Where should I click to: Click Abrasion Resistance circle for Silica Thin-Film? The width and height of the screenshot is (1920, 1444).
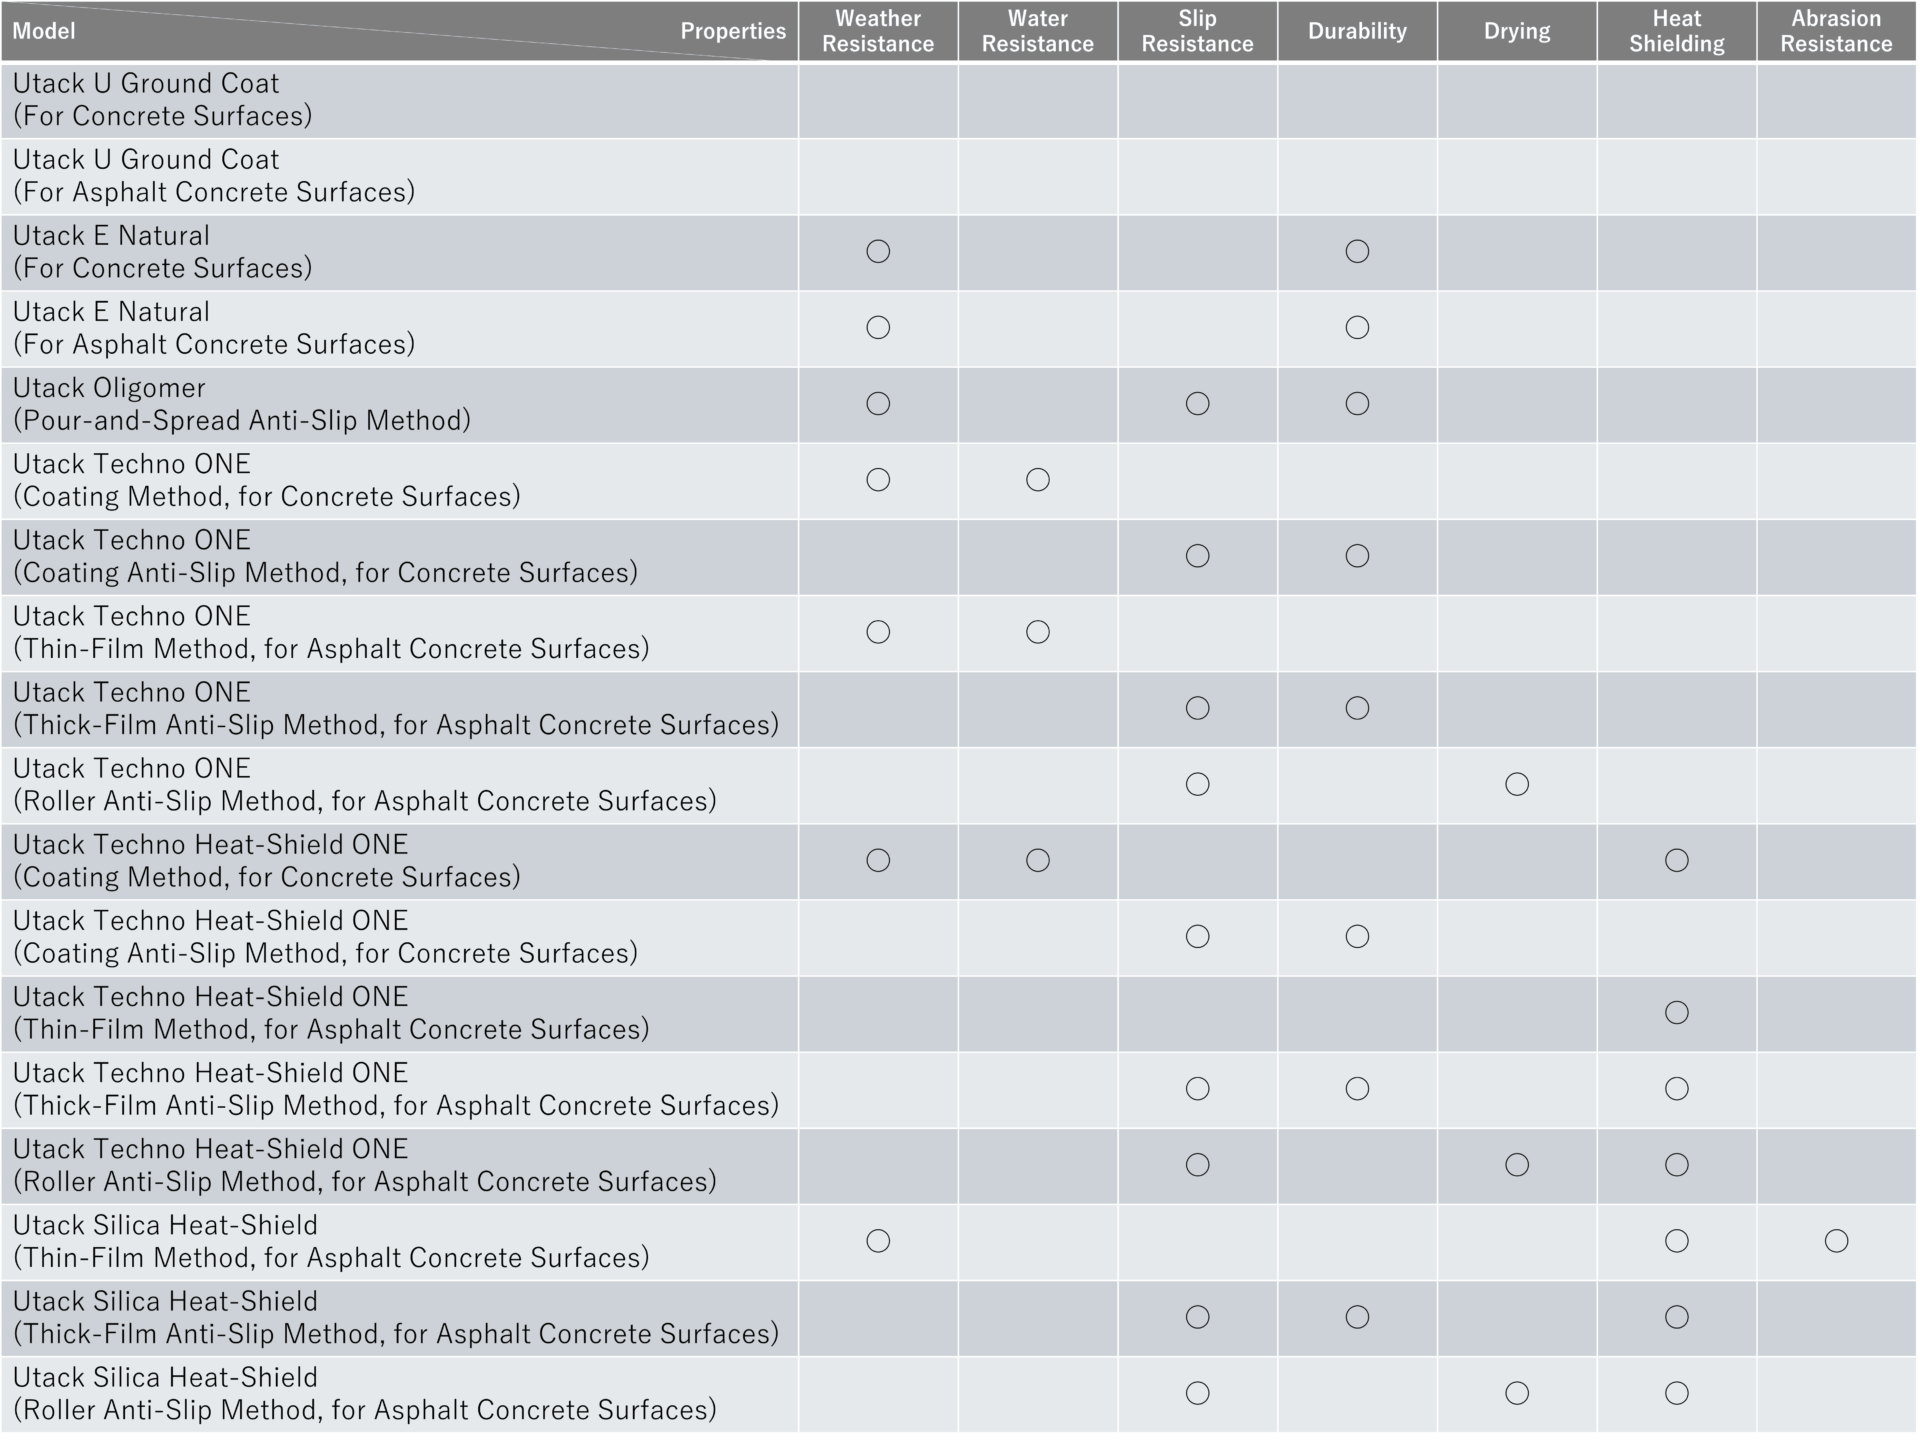click(x=1836, y=1241)
